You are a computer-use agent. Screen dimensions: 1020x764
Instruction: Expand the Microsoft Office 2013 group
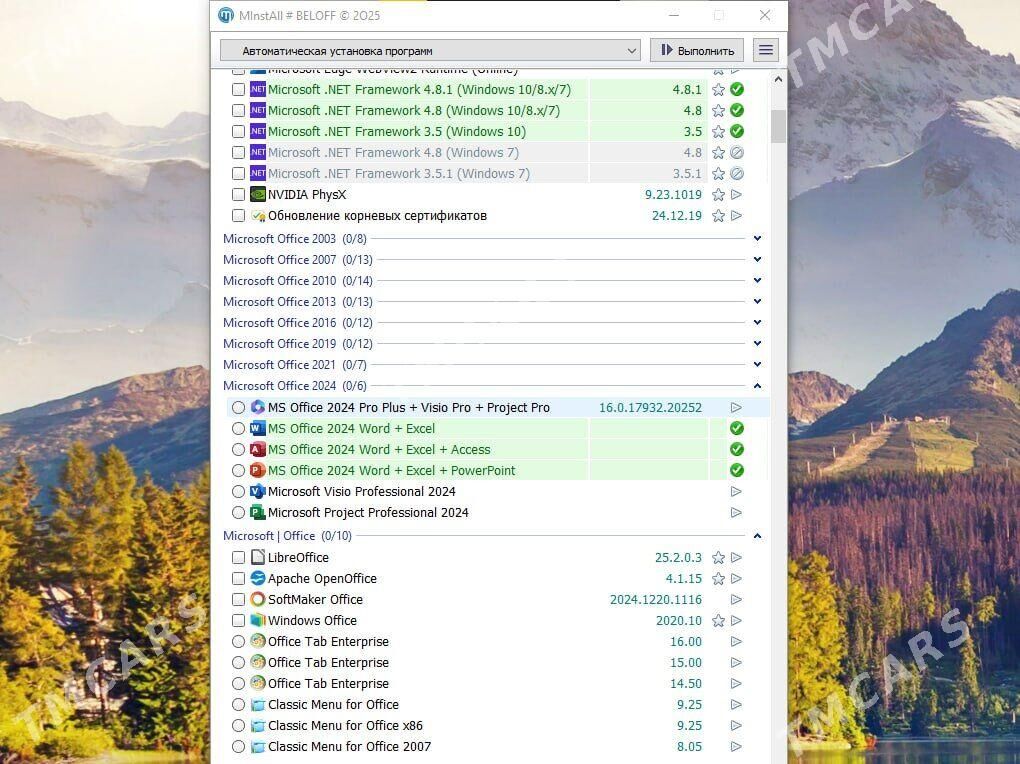point(757,301)
